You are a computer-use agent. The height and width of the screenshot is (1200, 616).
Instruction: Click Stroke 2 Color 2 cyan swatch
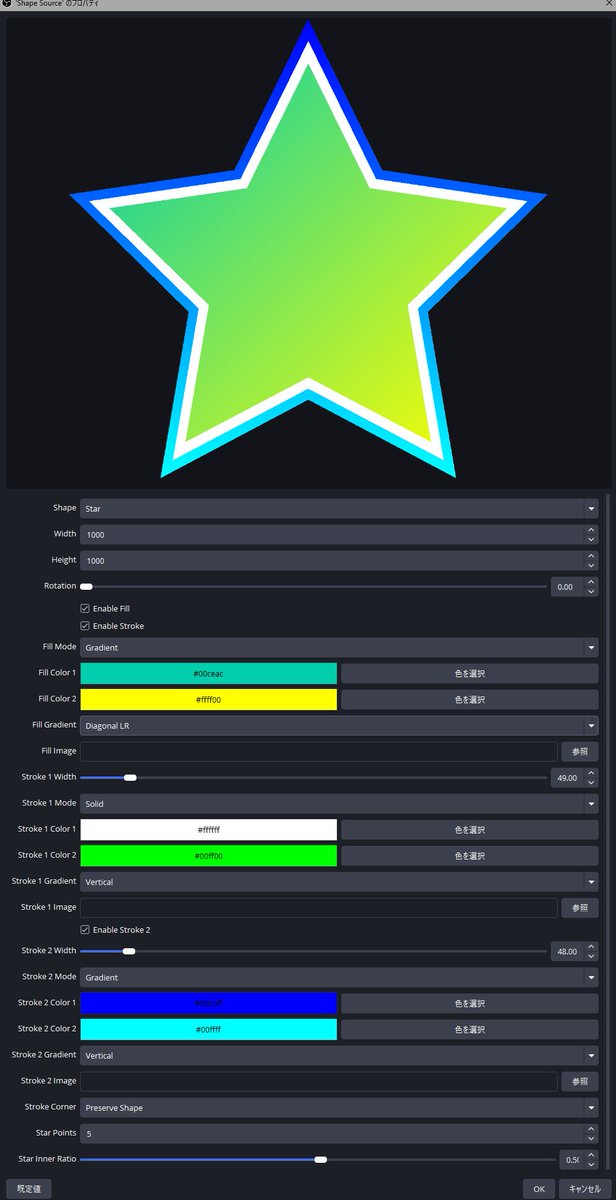pyautogui.click(x=208, y=1029)
